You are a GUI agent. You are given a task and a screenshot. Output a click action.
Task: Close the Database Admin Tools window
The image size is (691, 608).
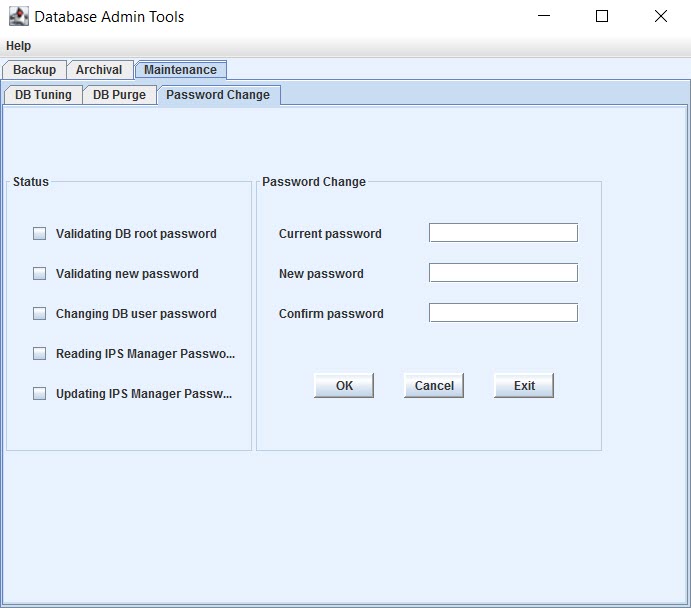pyautogui.click(x=661, y=16)
